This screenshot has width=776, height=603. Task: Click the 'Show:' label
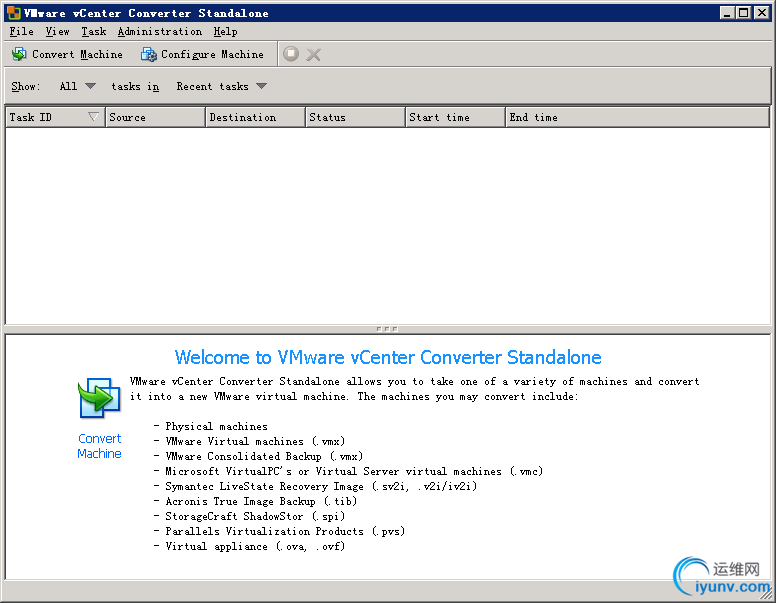tap(25, 86)
